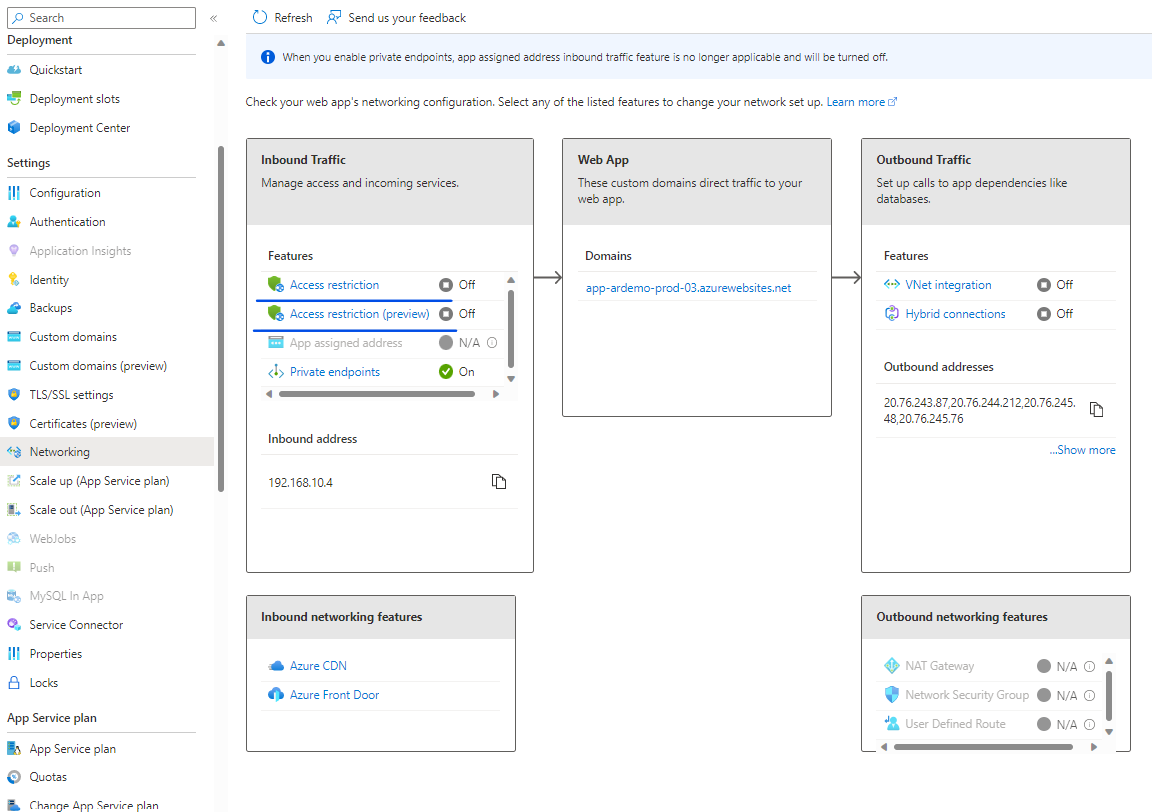Expand outbound addresses with Show more

point(1082,450)
